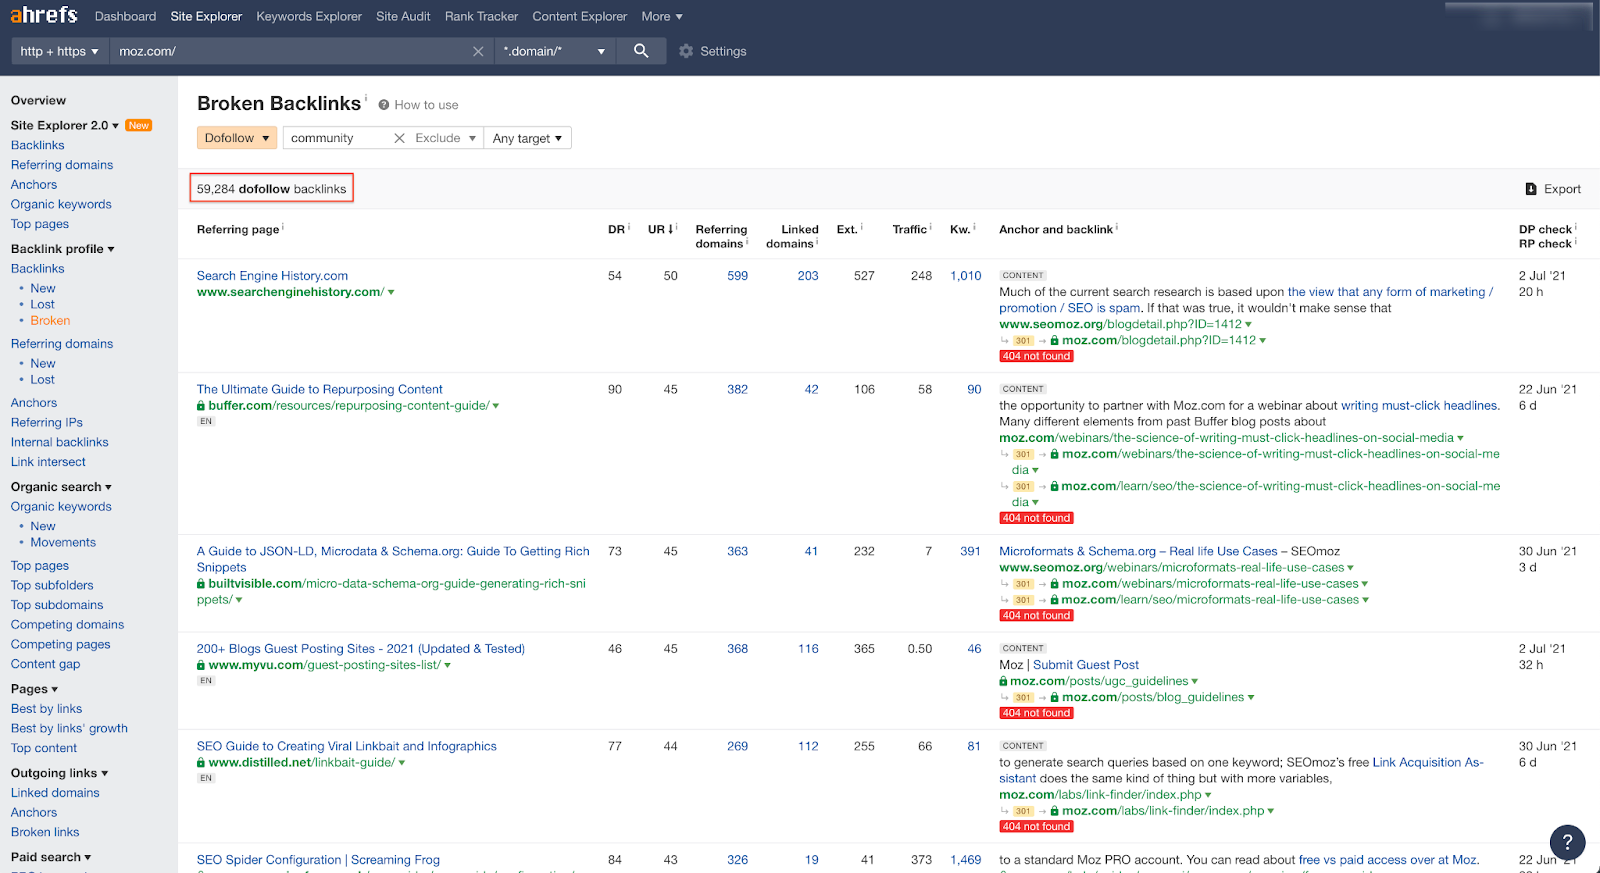Open the Settings gear
Image resolution: width=1600 pixels, height=873 pixels.
[686, 51]
